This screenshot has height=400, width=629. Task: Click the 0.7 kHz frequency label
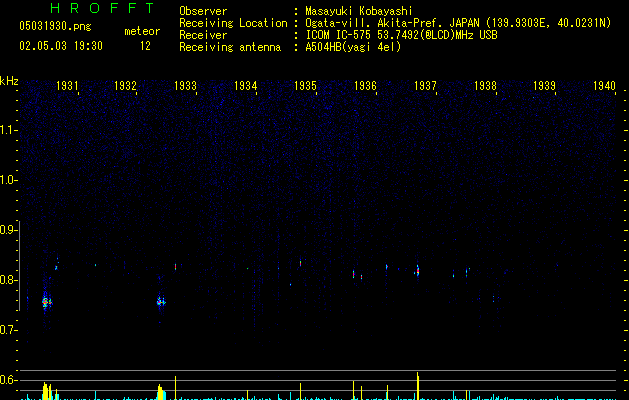8,330
